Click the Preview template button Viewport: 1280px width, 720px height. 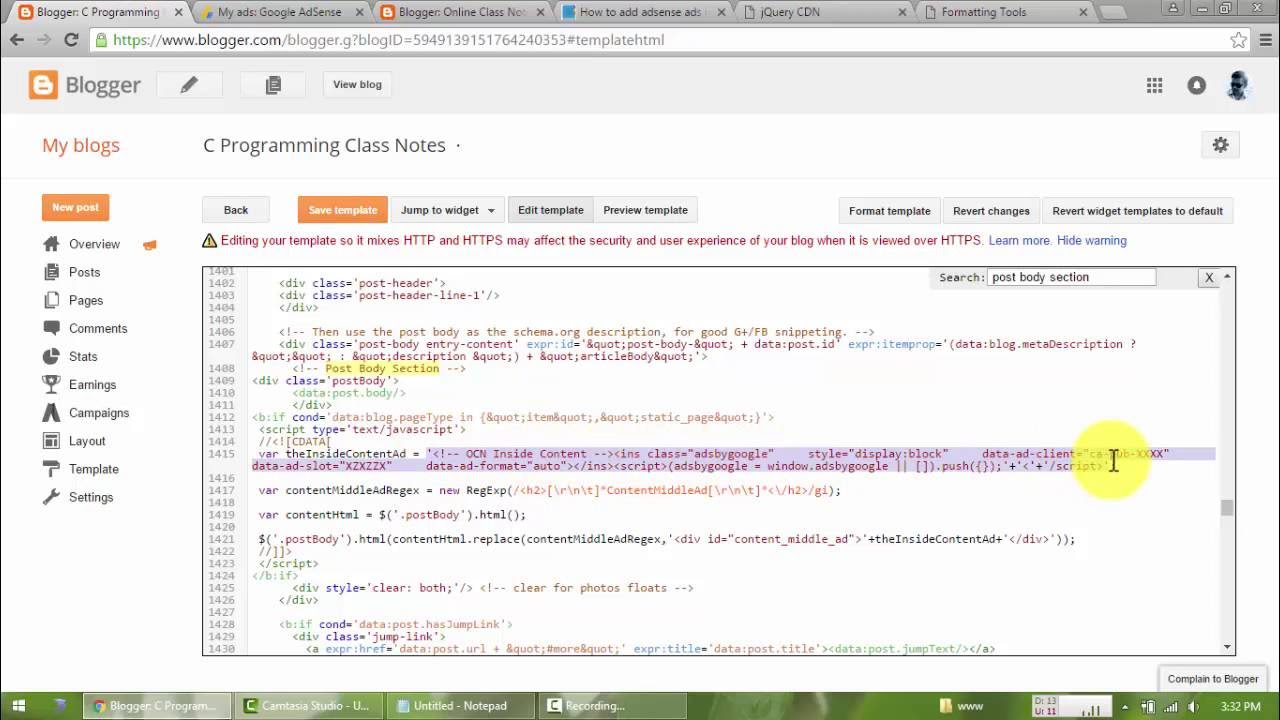click(x=645, y=210)
